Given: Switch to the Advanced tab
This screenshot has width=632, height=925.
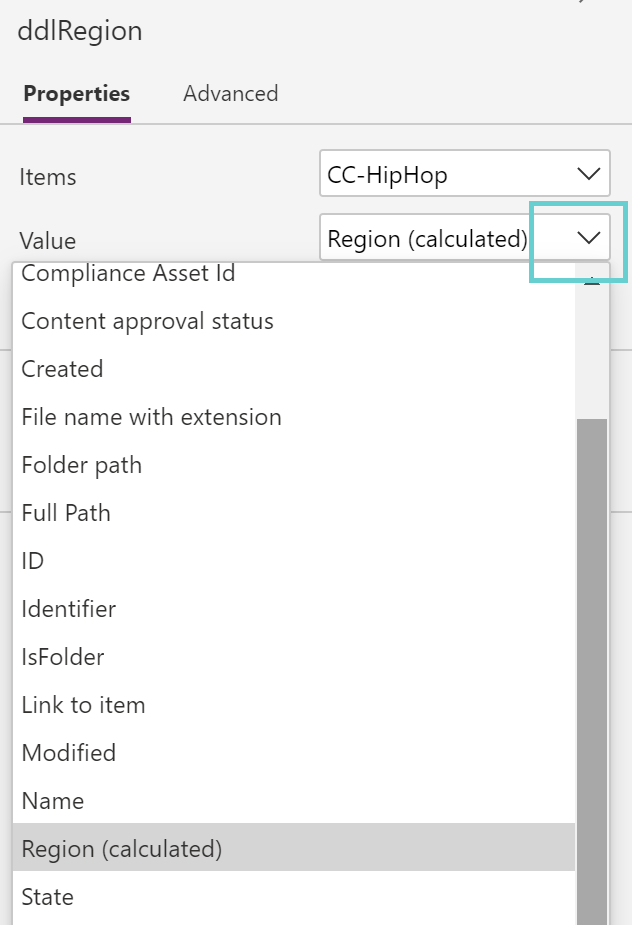Looking at the screenshot, I should click(x=230, y=93).
